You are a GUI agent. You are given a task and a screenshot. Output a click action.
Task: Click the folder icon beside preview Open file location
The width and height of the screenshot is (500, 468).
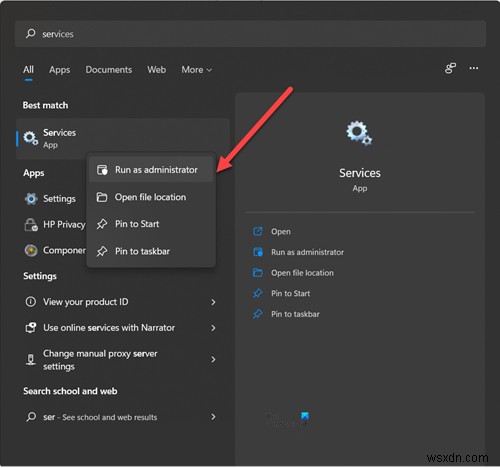(258, 273)
